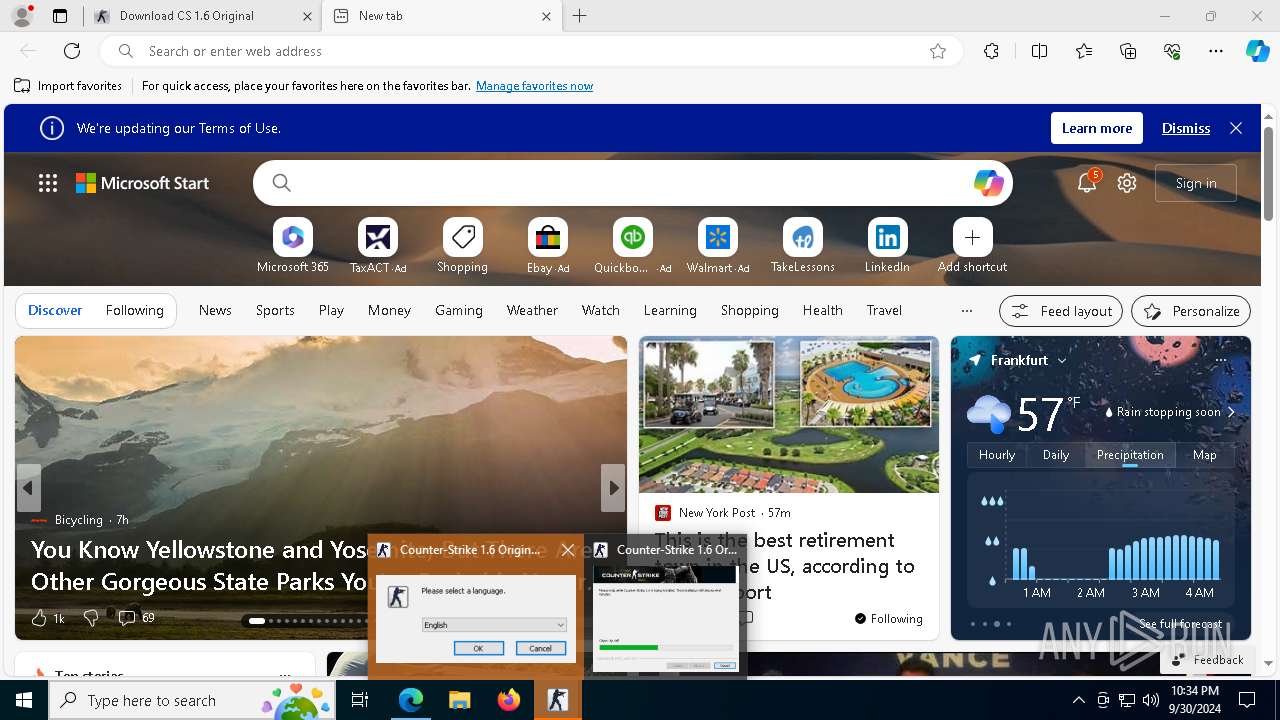This screenshot has width=1280, height=720.
Task: Open weather card options ellipsis
Action: (x=1220, y=360)
